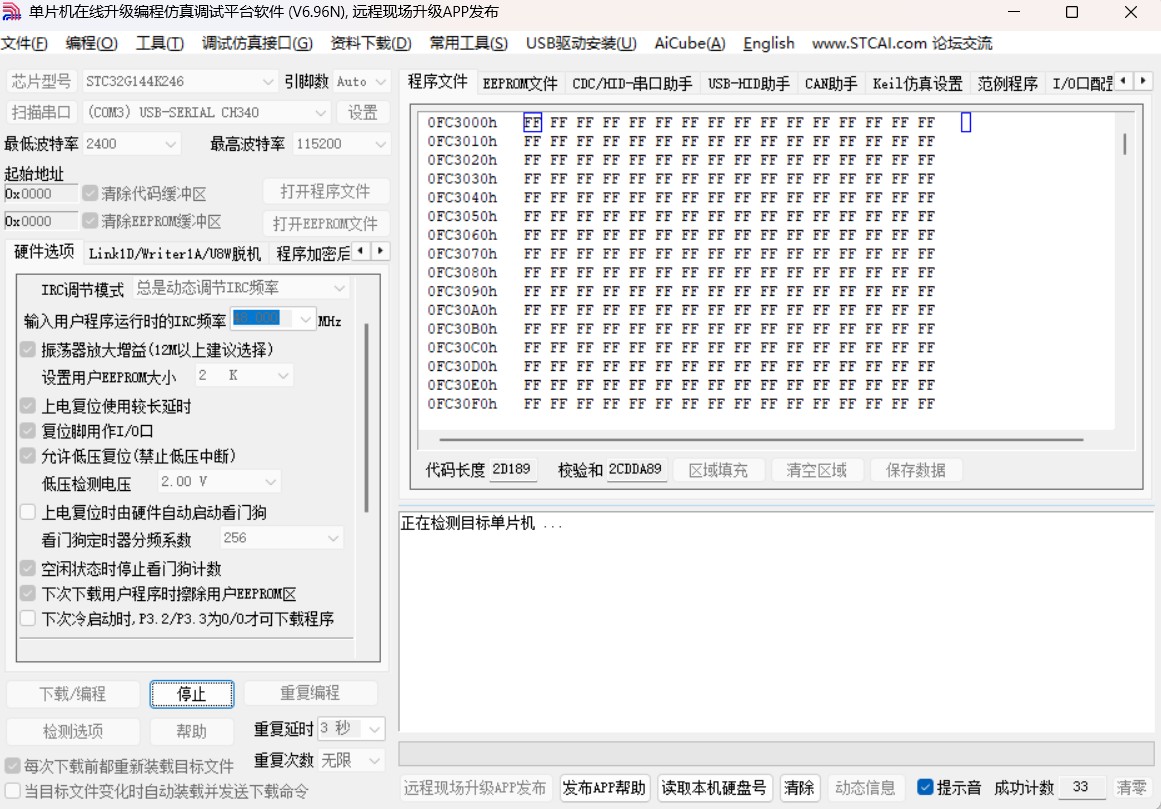Switch language via English menu
Screen dimensions: 1161x809
[x=769, y=44]
